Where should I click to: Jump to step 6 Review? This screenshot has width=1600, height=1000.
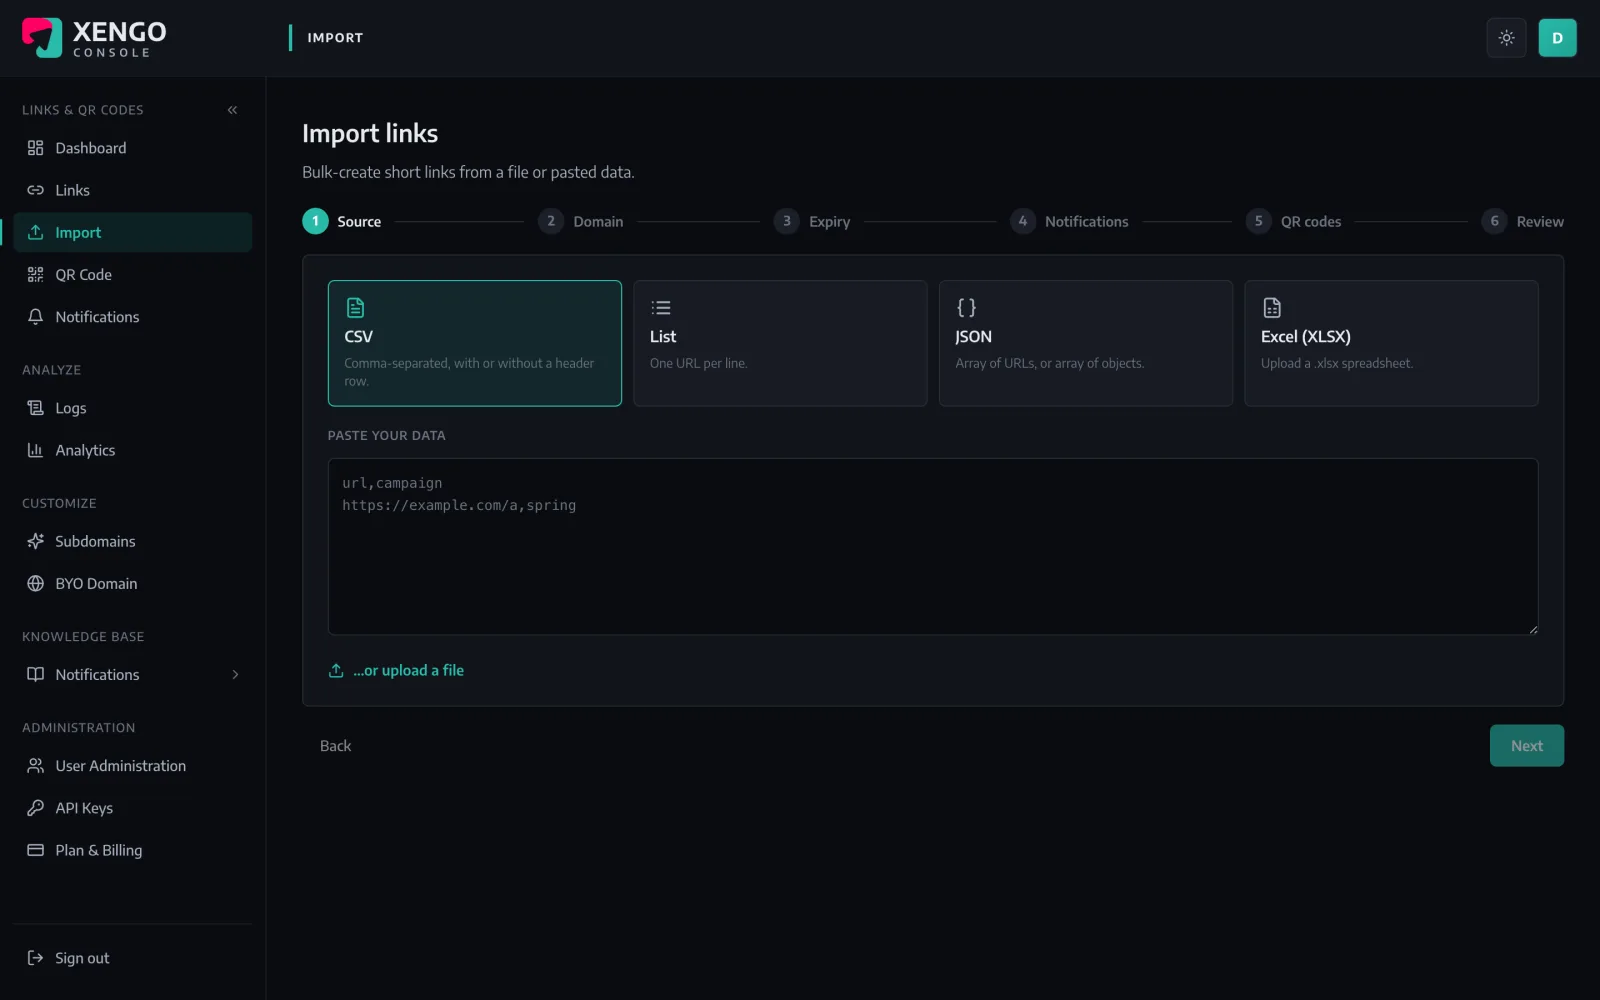(1523, 221)
